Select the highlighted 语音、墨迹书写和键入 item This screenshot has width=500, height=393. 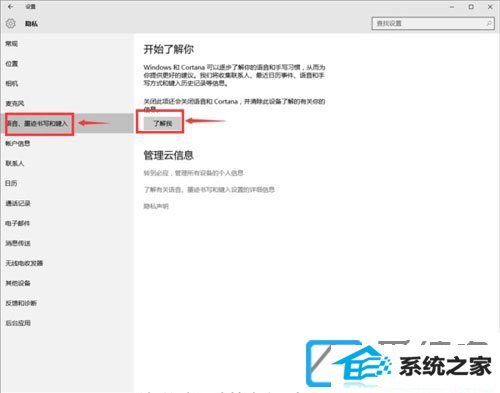coord(67,123)
